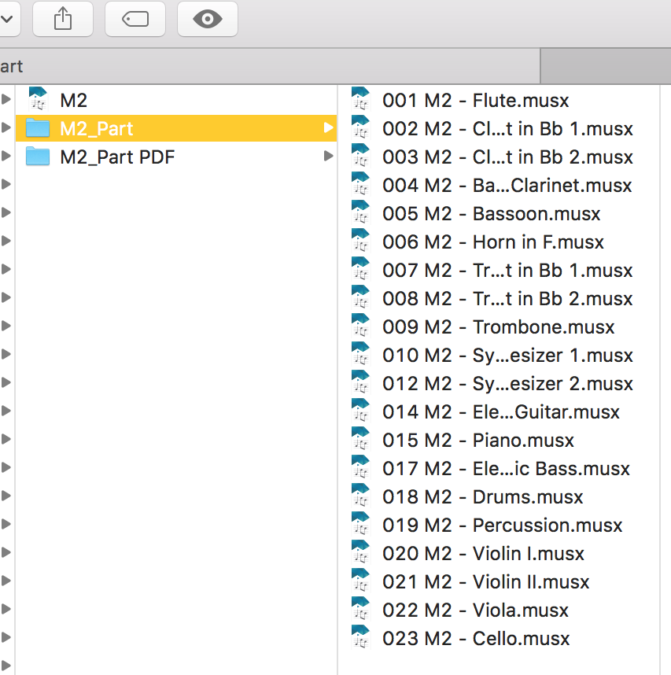This screenshot has width=671, height=675.
Task: Select the M2_Part folder
Action: pyautogui.click(x=176, y=128)
